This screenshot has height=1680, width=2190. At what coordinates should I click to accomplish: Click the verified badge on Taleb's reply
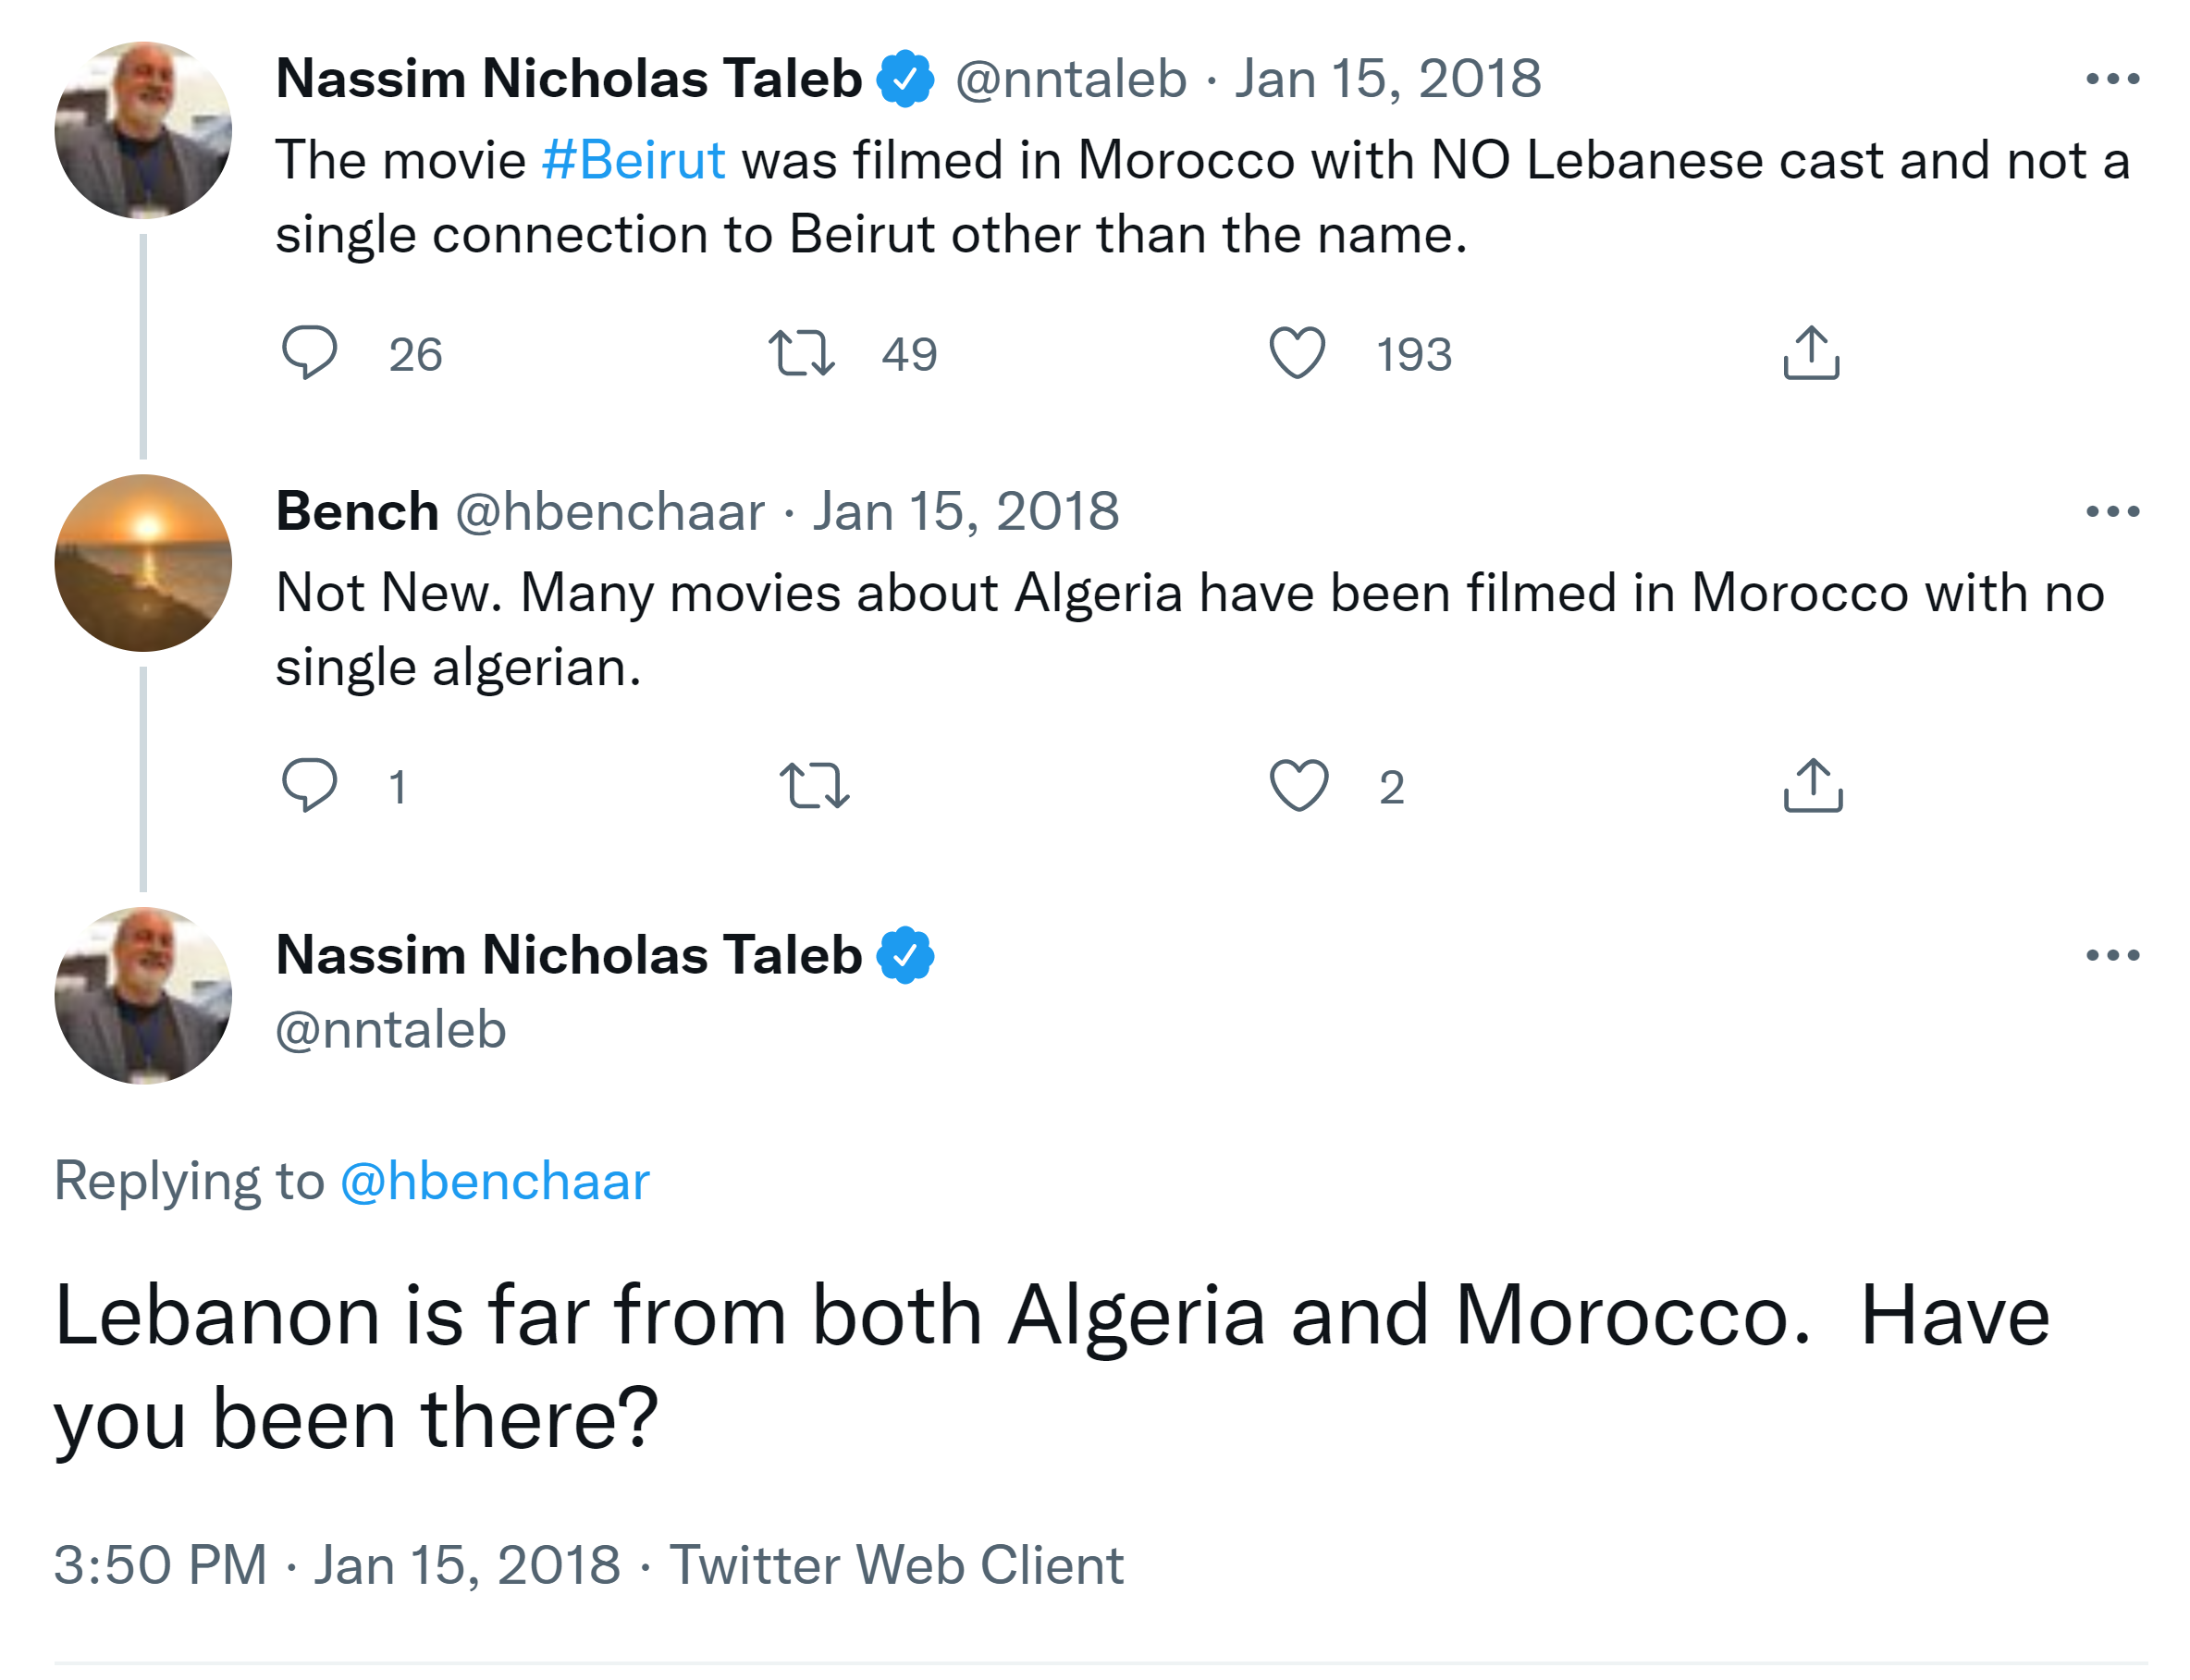pos(905,956)
